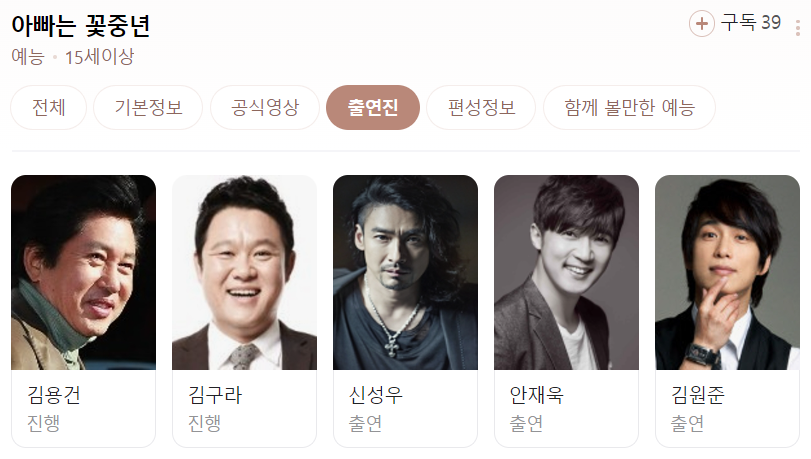Screen dimensions: 811x459
Task: Open the three-dot more options menu
Action: (798, 28)
